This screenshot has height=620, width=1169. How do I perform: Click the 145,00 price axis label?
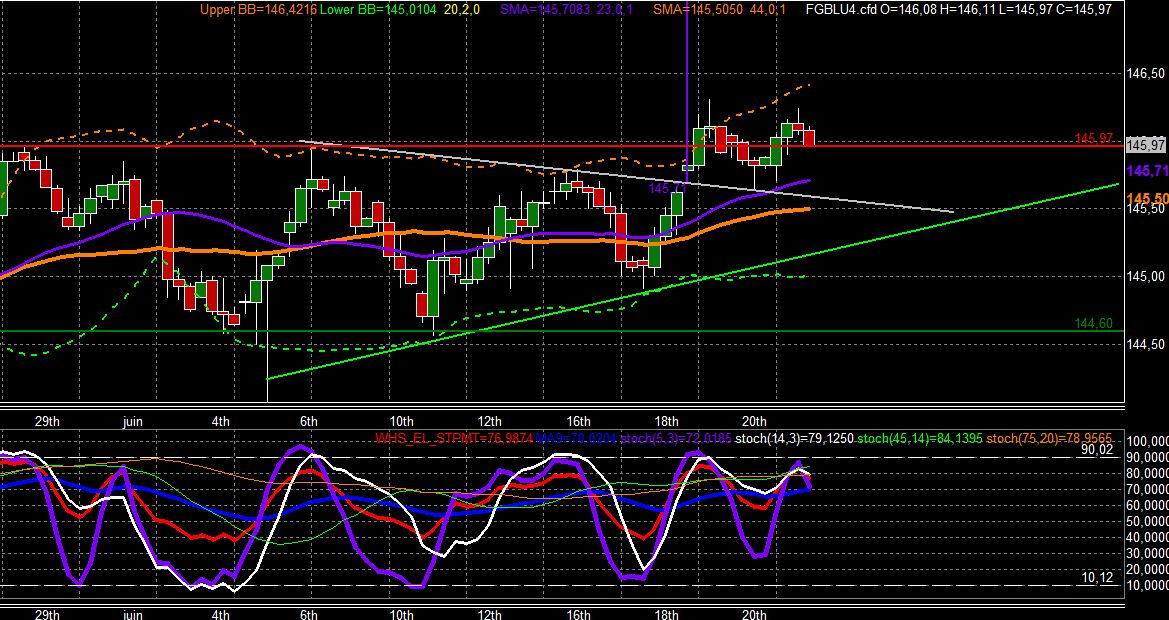(x=1146, y=276)
